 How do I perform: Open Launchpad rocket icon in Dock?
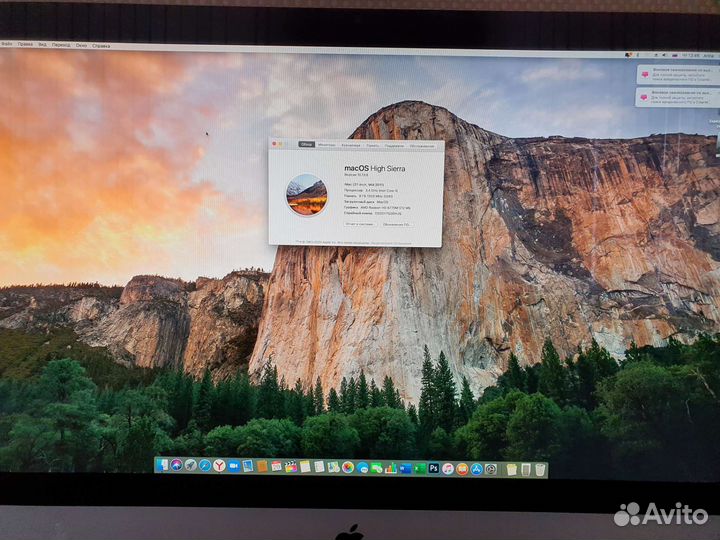coord(191,466)
